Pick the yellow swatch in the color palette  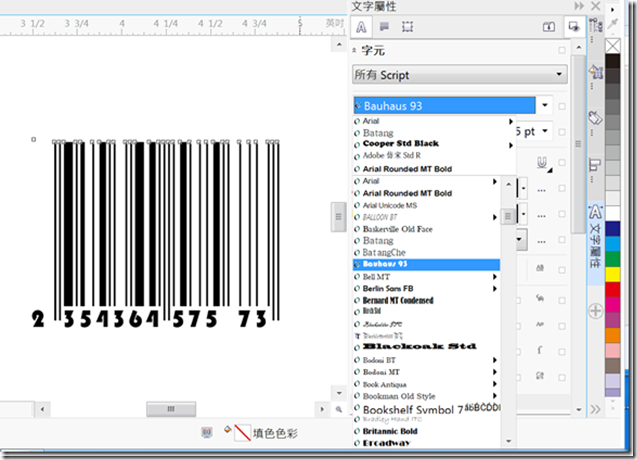613,274
